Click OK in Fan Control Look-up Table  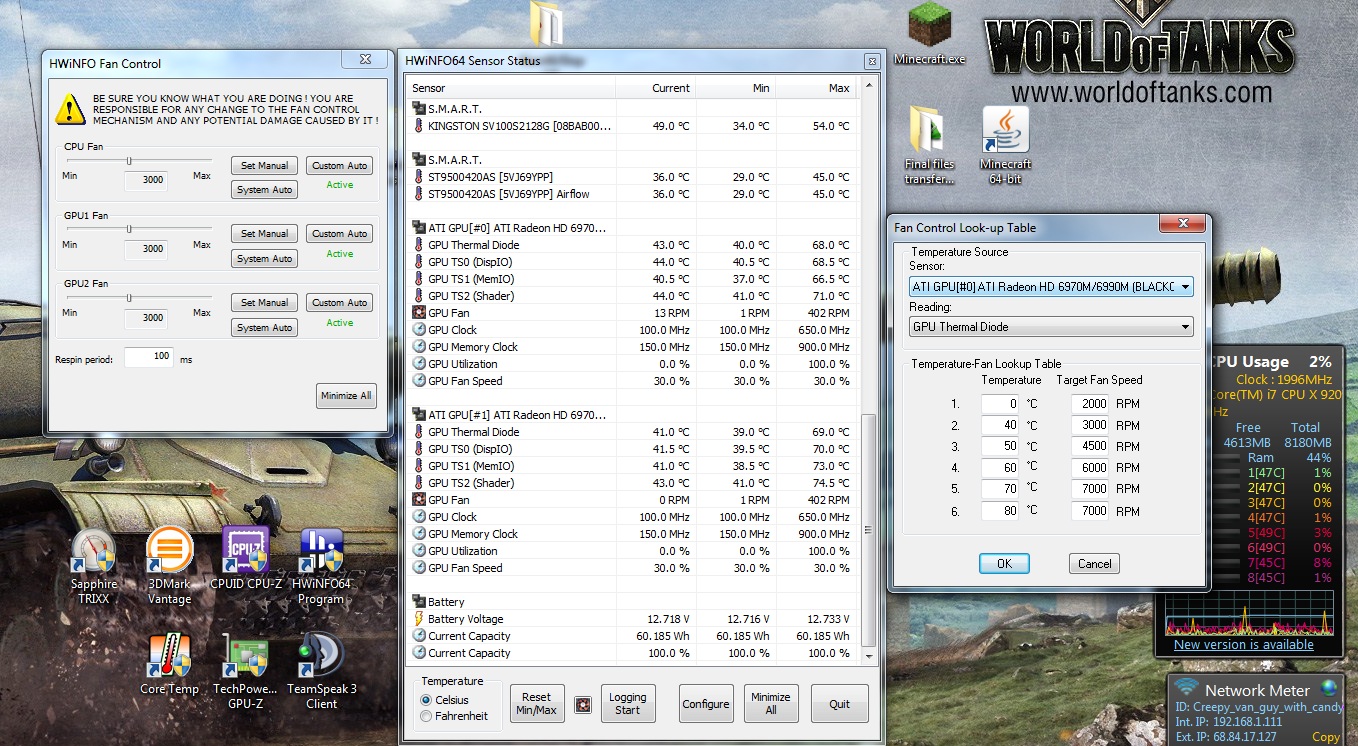1004,564
